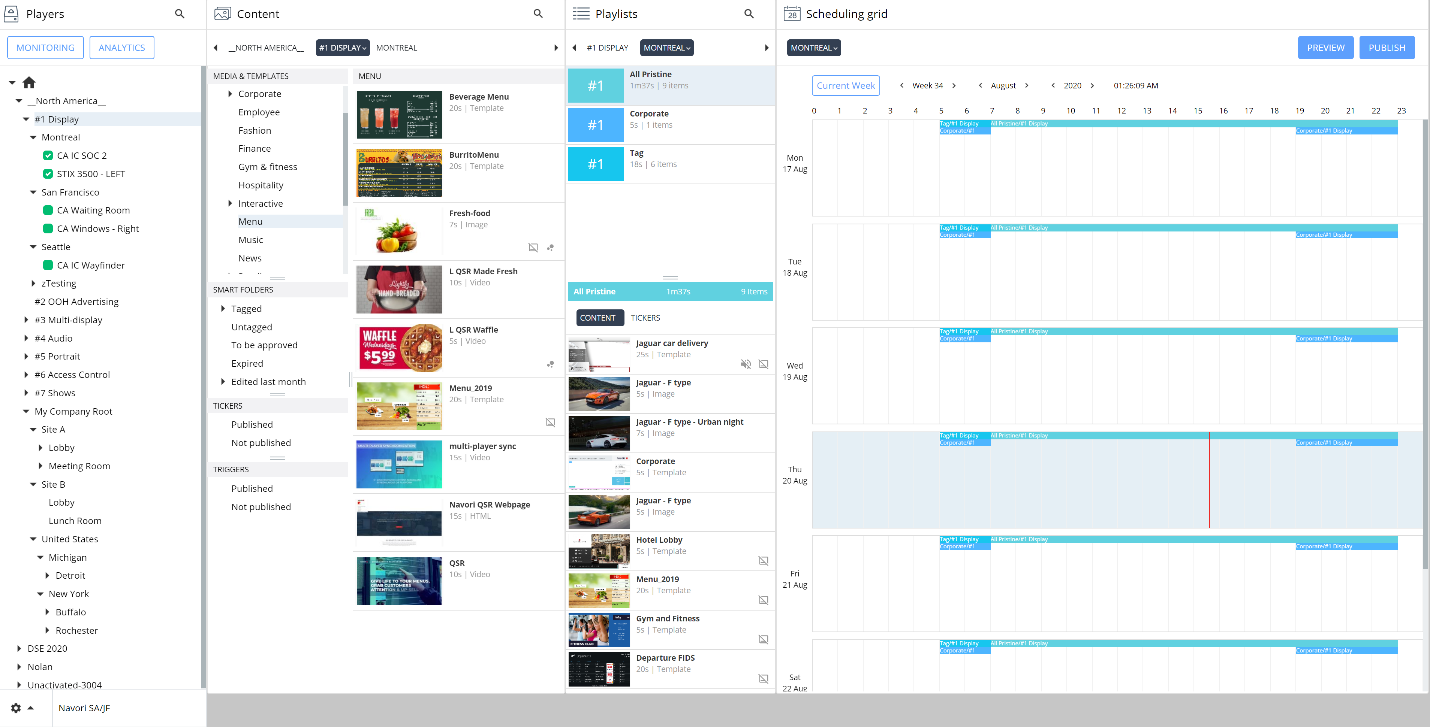Open the MONTREAL dropdown in Scheduling grid
The width and height of the screenshot is (1430, 727).
814,48
